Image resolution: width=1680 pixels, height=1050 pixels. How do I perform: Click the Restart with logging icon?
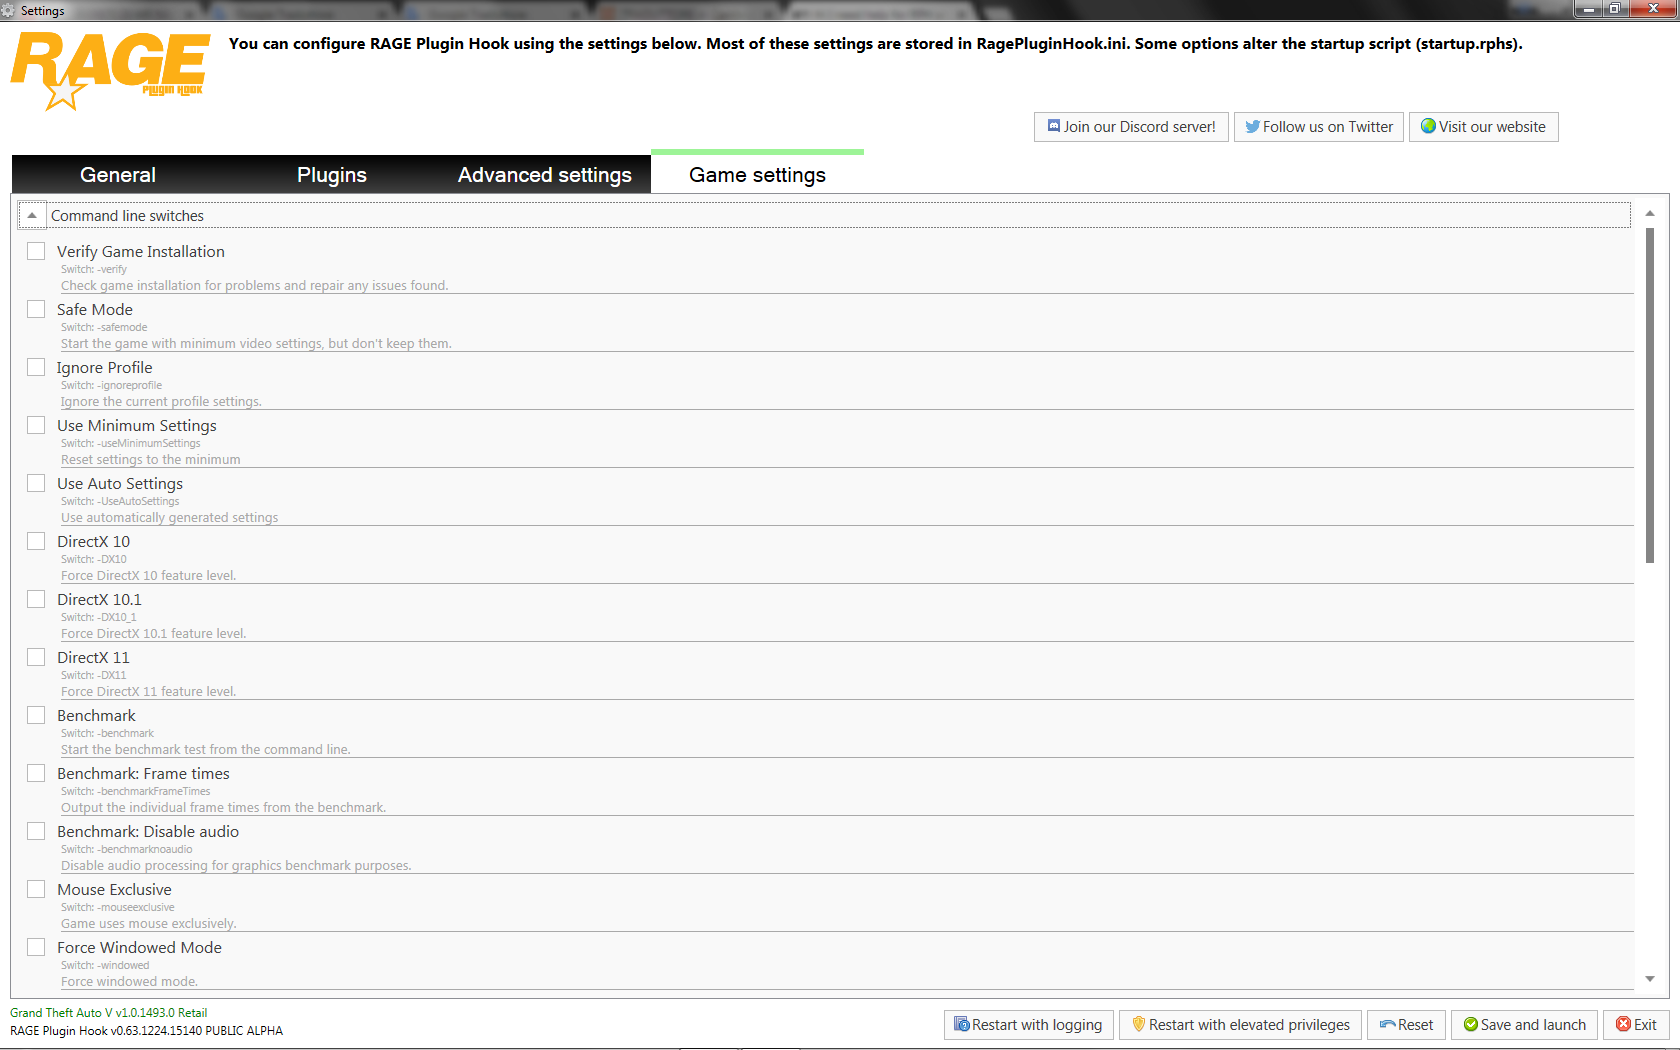click(x=961, y=1024)
